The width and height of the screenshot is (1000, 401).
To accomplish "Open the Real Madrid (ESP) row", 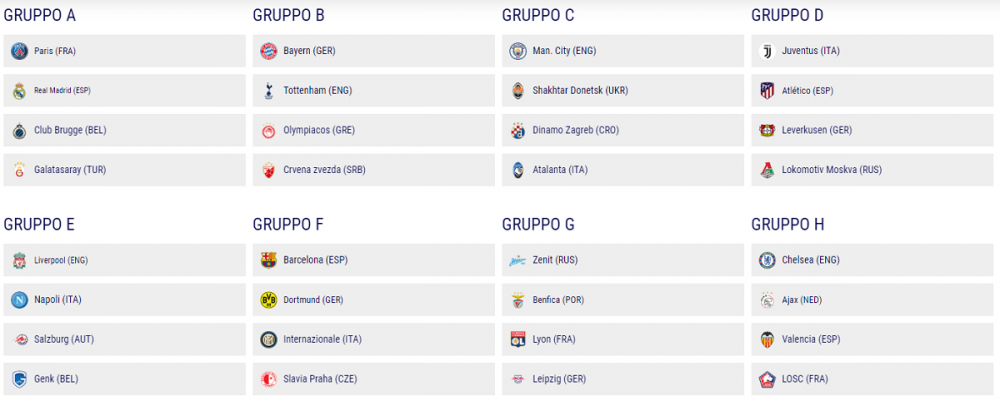I will click(x=124, y=91).
